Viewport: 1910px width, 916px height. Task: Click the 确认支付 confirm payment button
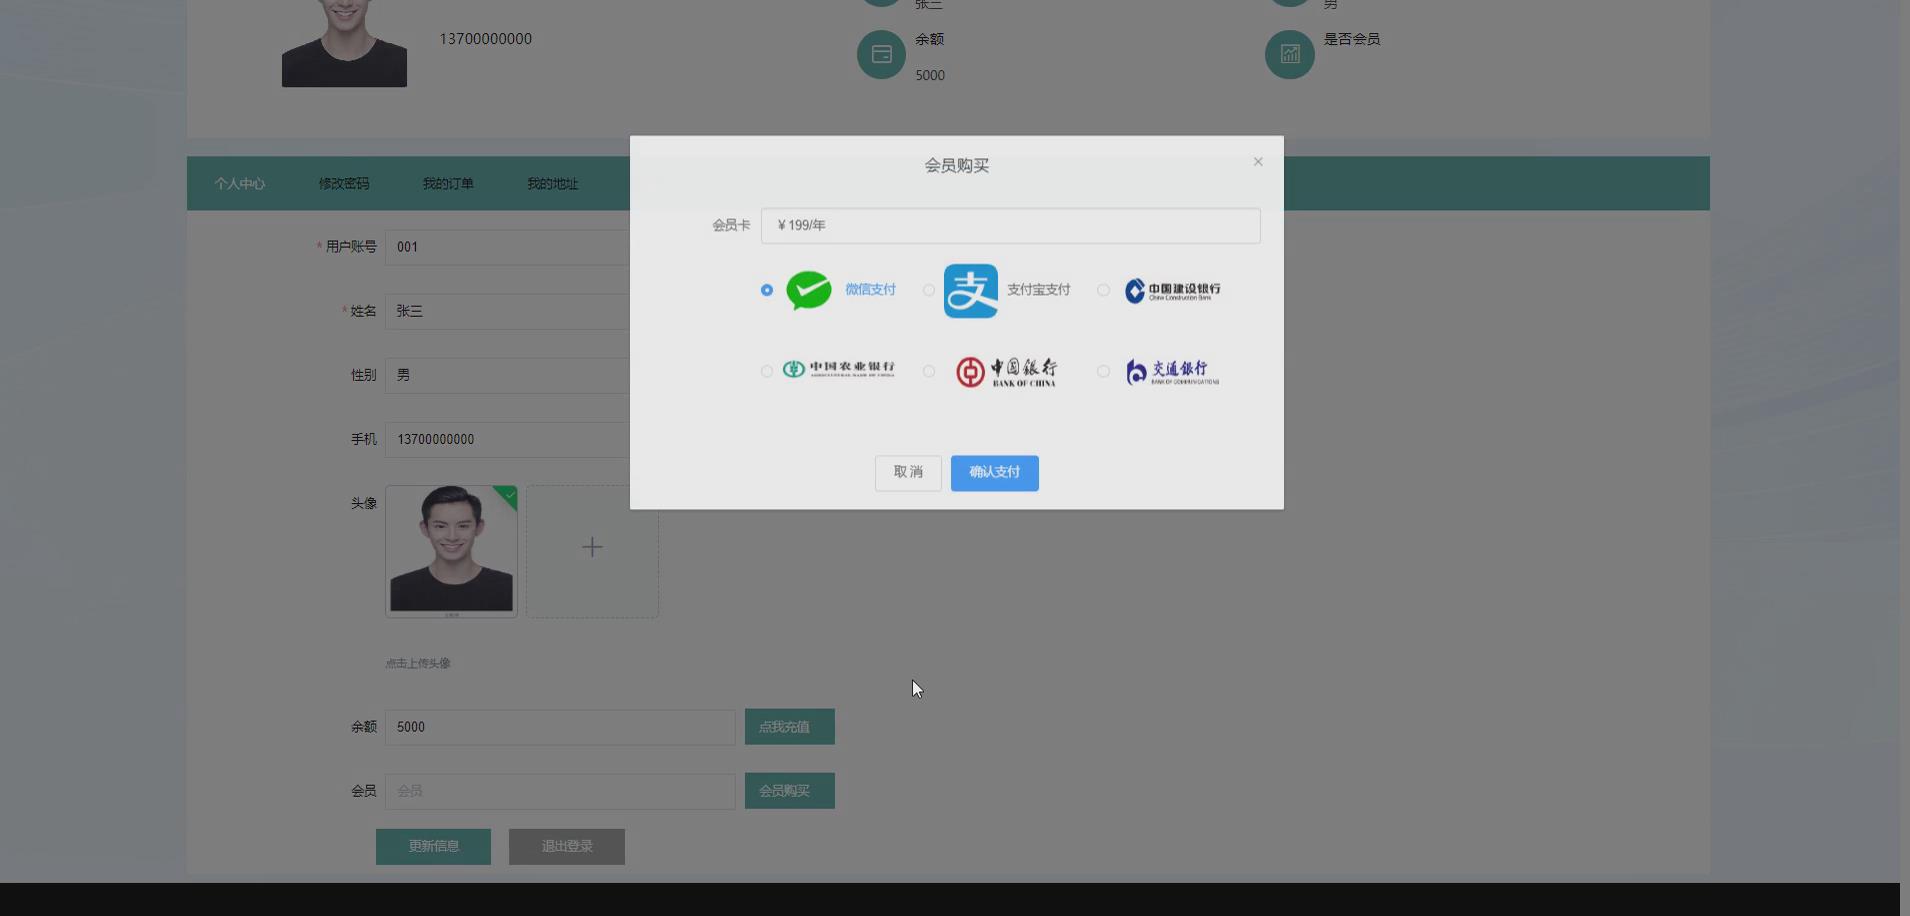tap(994, 473)
